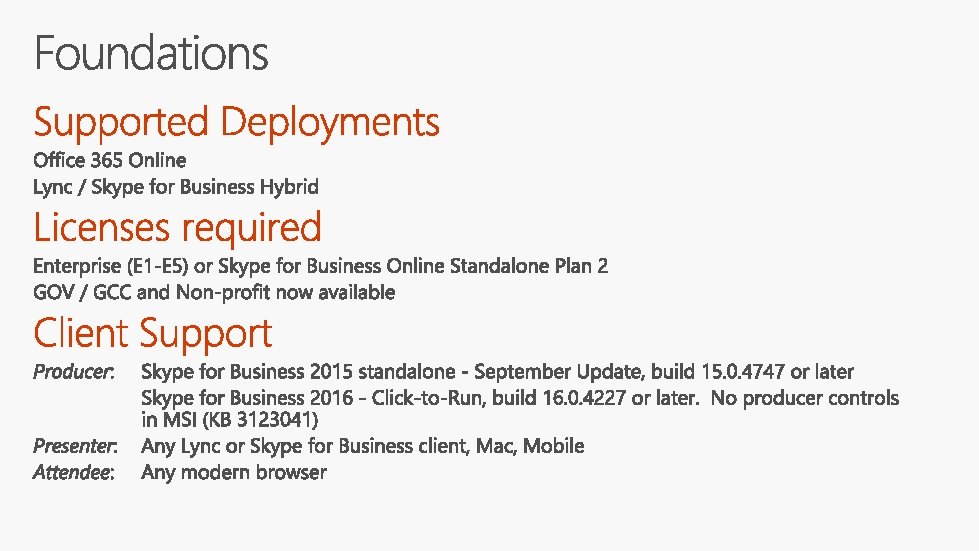The width and height of the screenshot is (979, 551).
Task: Click the KB 3123041 reference
Action: (x=260, y=420)
